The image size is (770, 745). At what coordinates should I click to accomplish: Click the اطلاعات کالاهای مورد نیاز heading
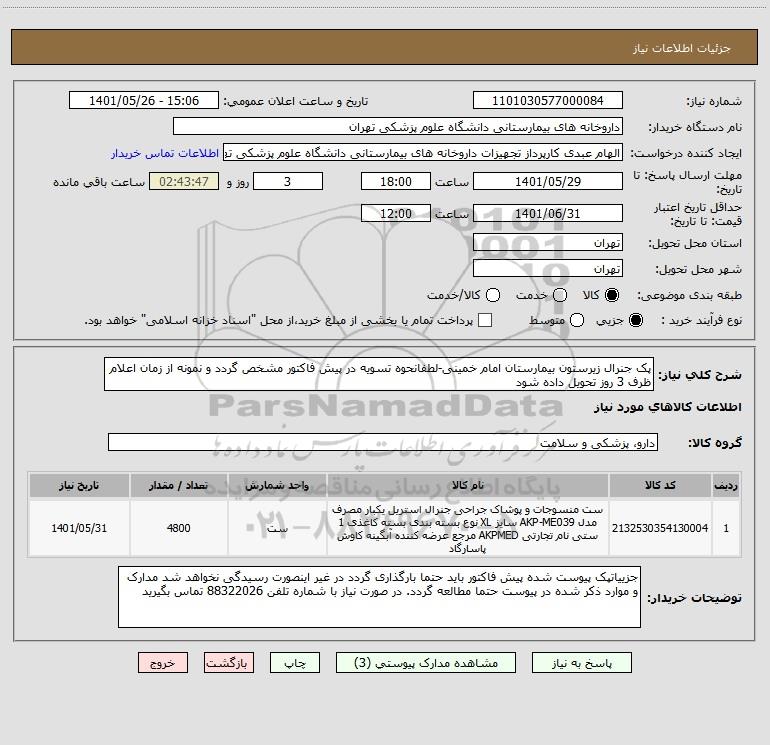(667, 407)
